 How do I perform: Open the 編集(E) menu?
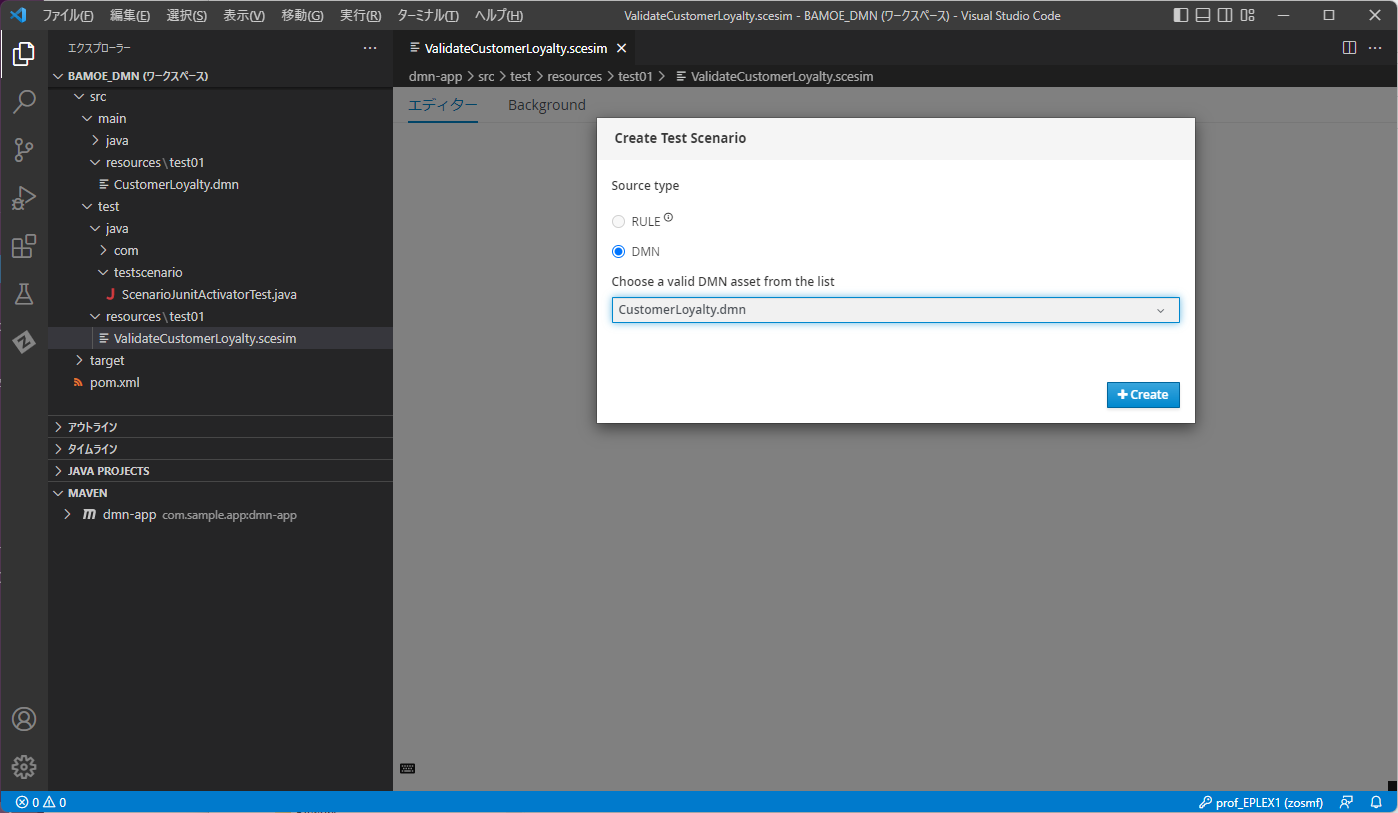[130, 15]
